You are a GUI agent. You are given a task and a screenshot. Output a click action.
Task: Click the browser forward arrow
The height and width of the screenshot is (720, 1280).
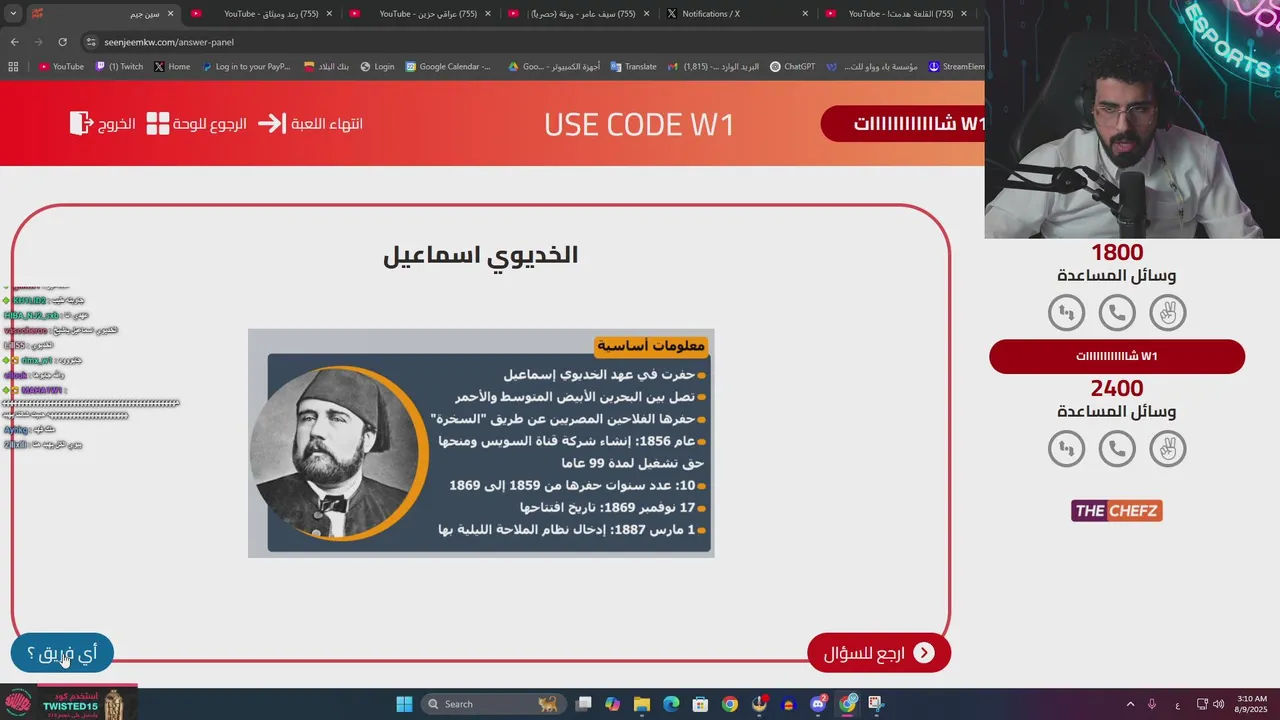click(x=38, y=42)
